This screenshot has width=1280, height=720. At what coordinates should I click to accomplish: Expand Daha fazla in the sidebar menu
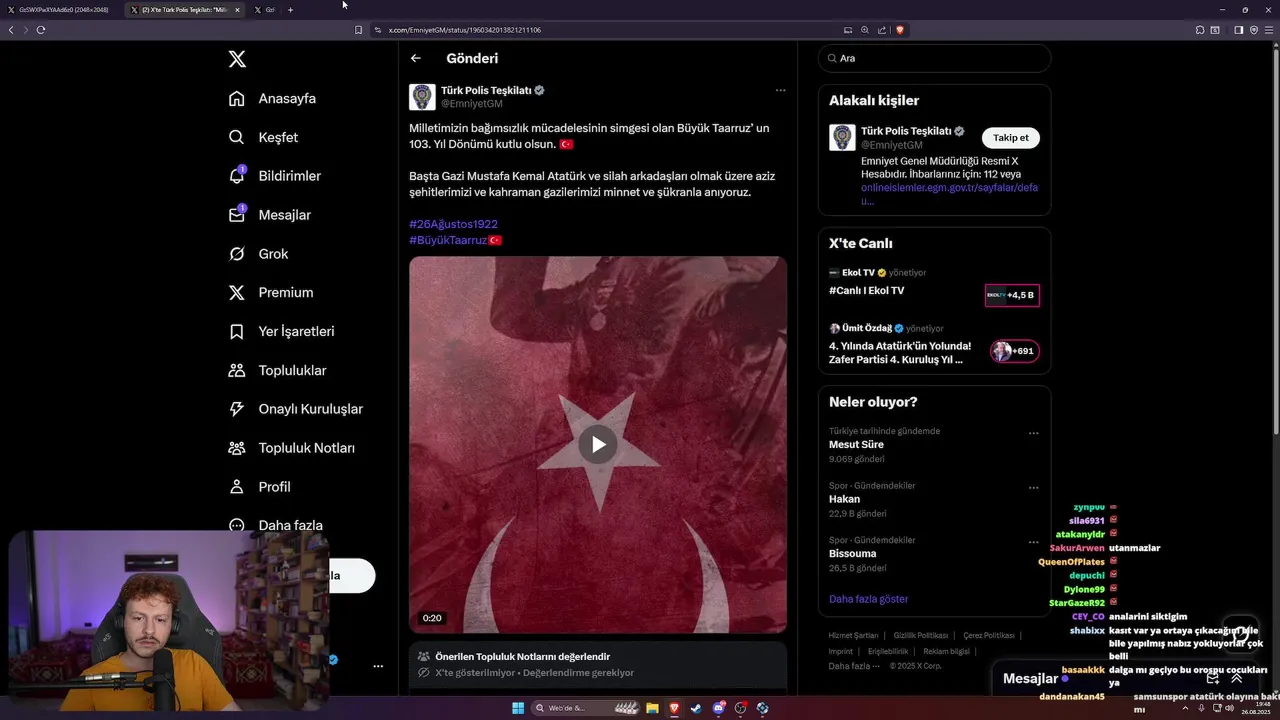pyautogui.click(x=276, y=525)
